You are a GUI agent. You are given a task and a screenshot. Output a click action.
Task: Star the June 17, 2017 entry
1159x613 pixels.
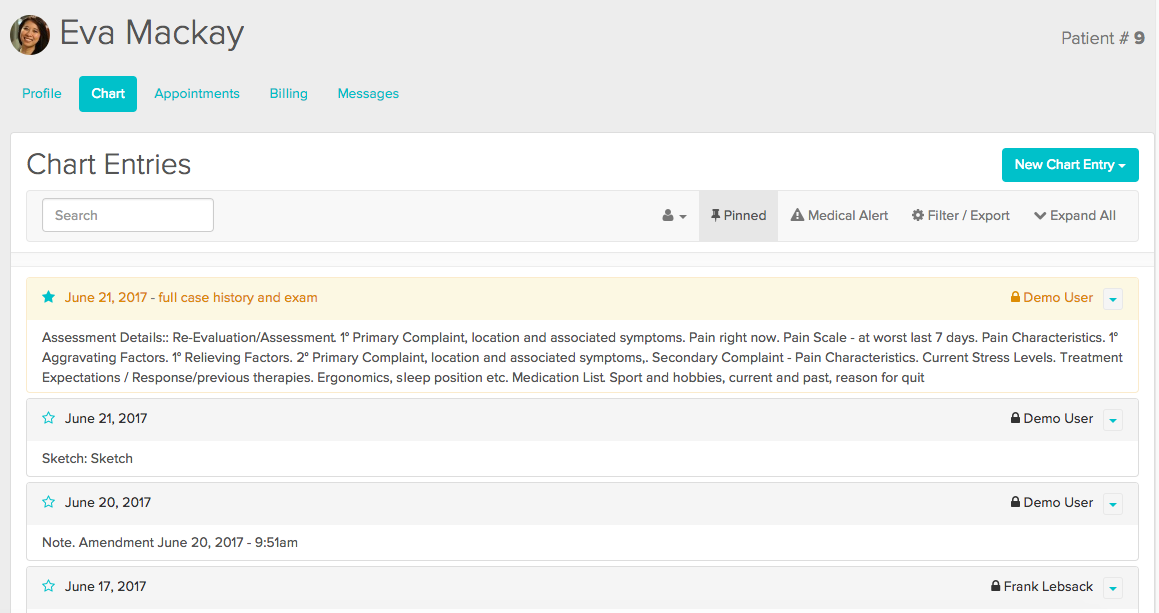(x=49, y=586)
